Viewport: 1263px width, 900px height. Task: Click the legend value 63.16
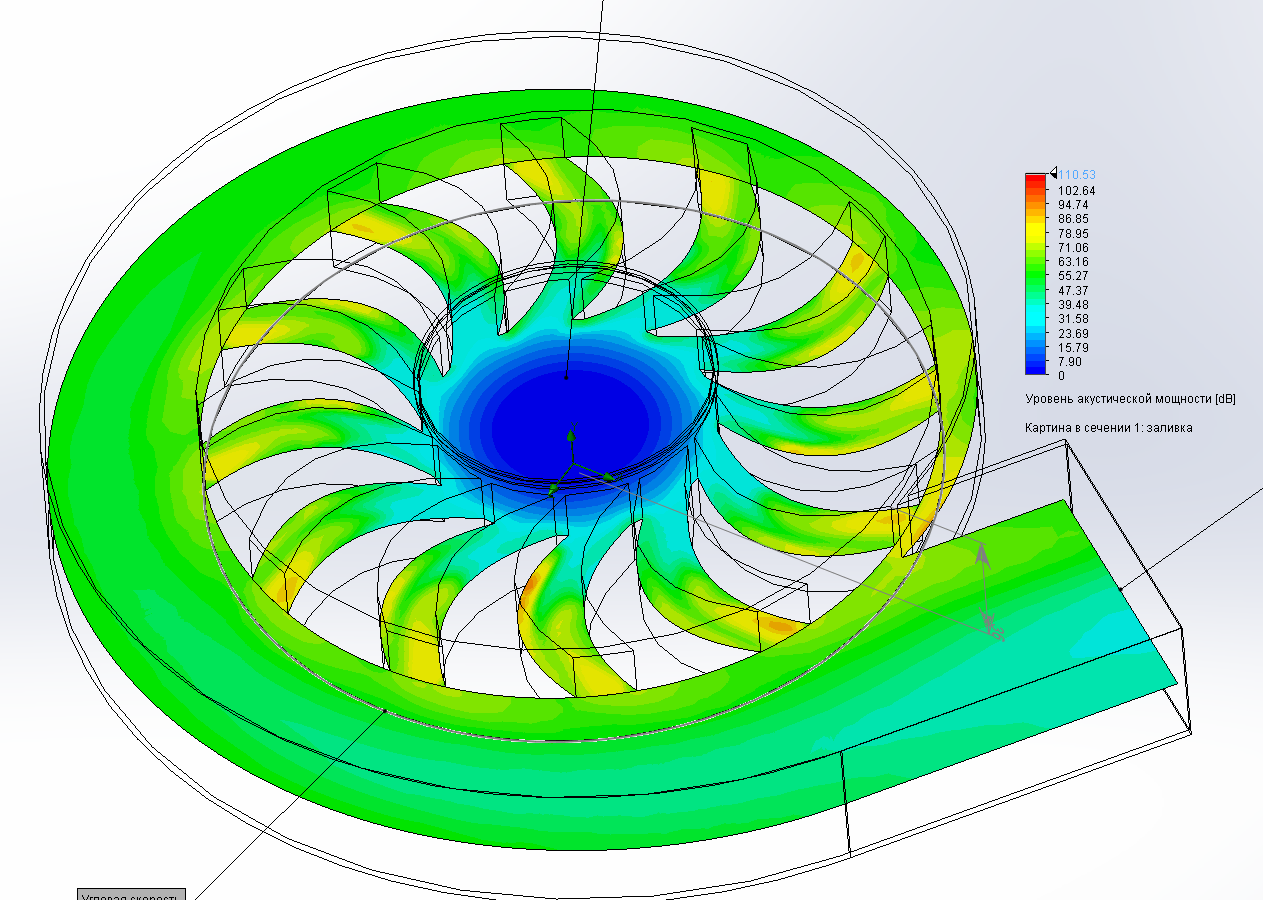point(1075,261)
